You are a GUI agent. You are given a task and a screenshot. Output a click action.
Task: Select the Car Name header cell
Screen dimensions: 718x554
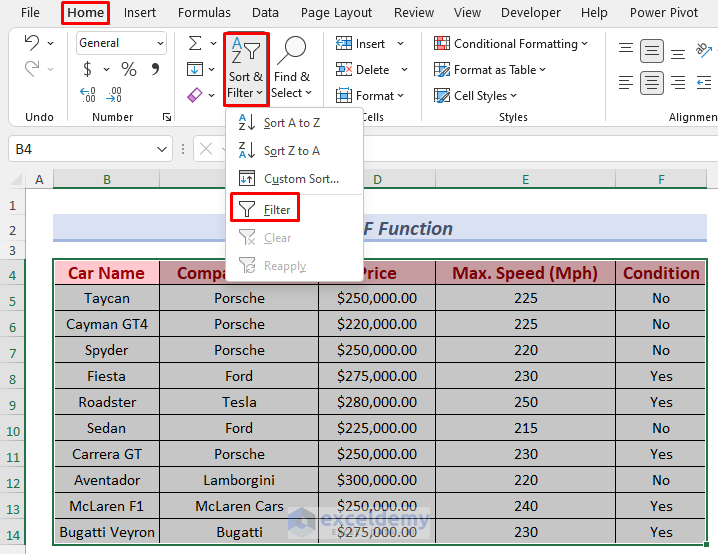pos(107,273)
